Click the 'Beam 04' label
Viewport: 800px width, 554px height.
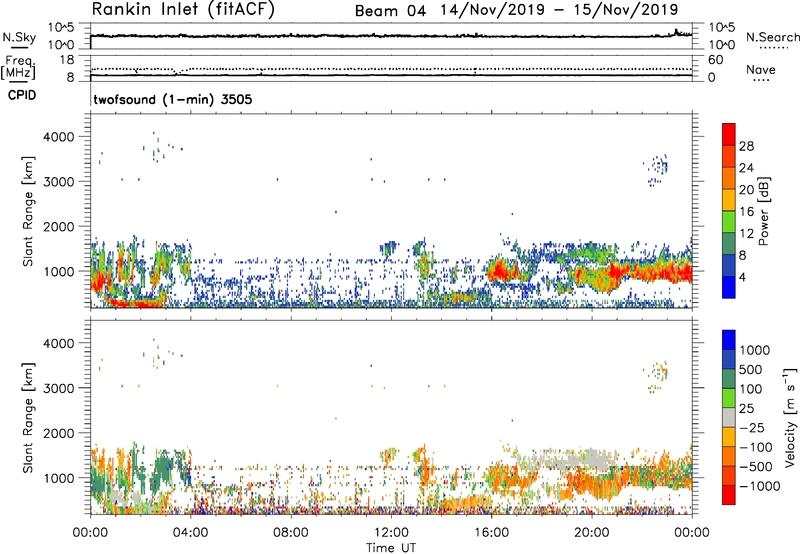point(390,11)
